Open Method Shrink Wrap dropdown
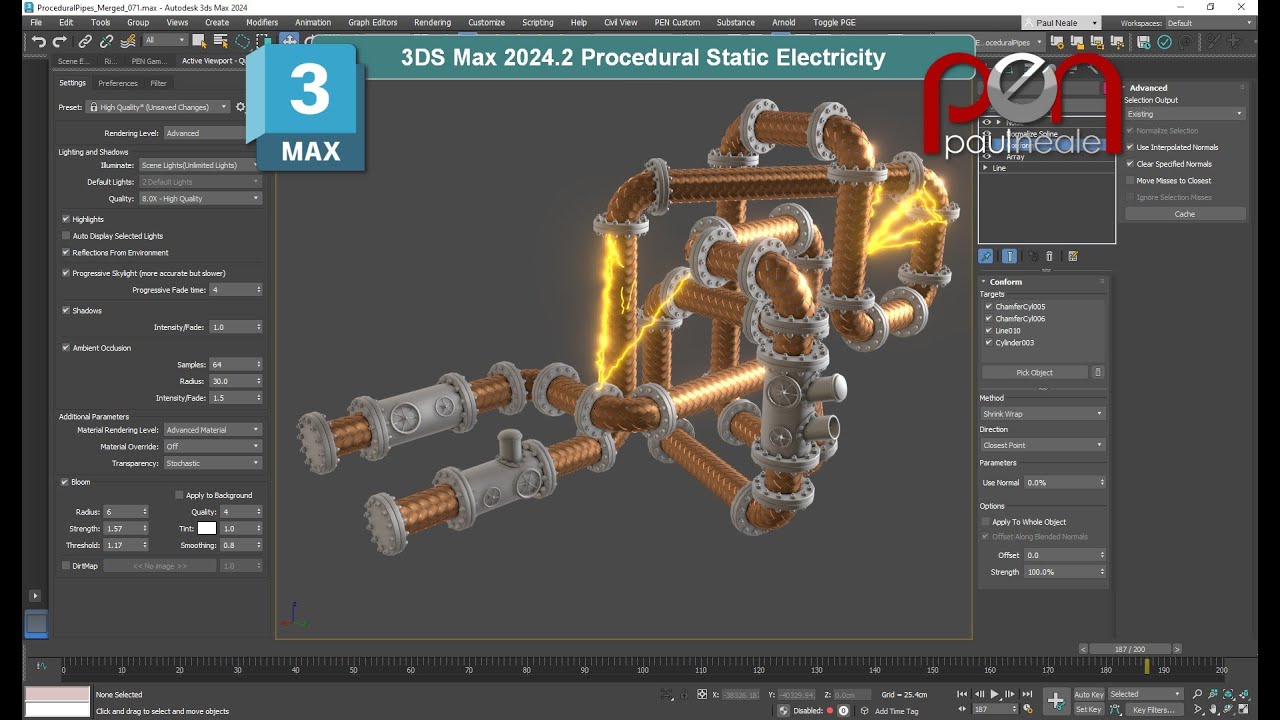The image size is (1280, 720). click(x=1042, y=414)
